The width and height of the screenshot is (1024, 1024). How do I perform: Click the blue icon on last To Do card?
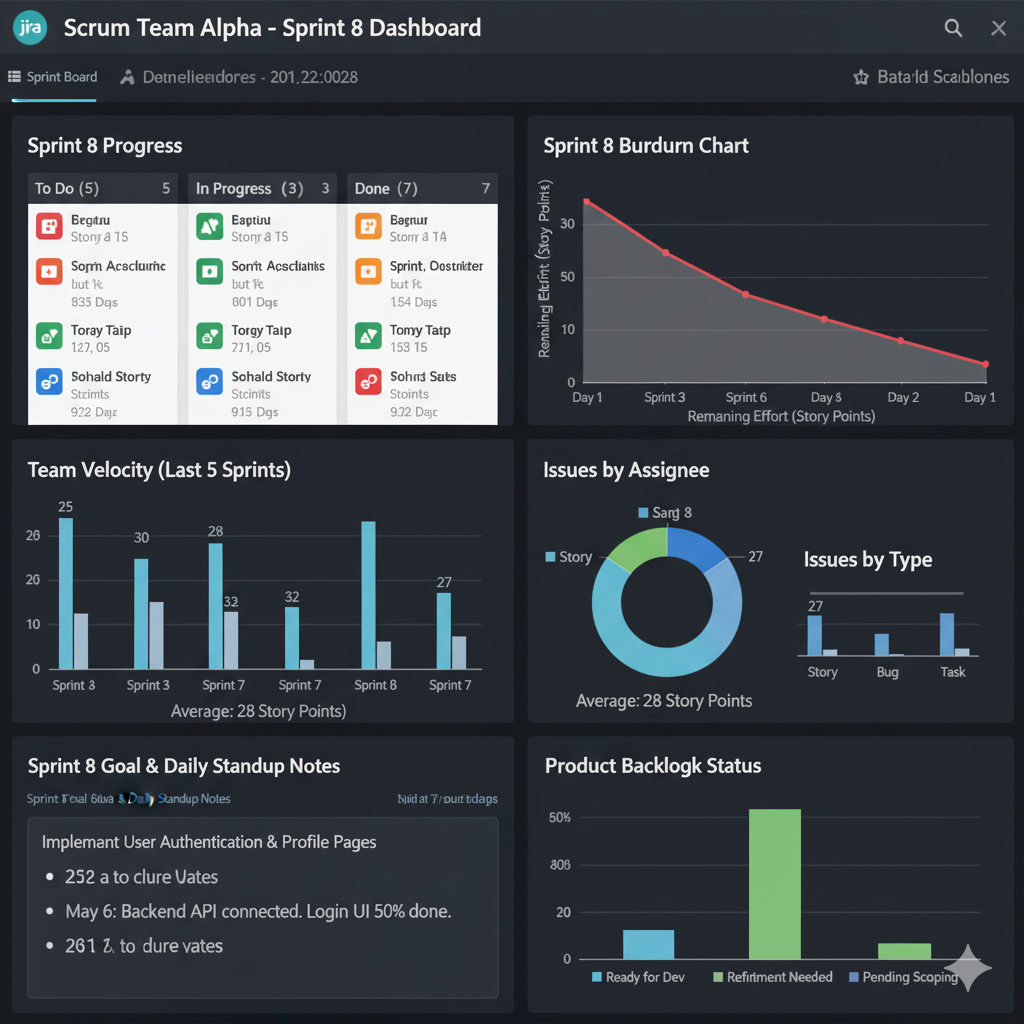49,381
